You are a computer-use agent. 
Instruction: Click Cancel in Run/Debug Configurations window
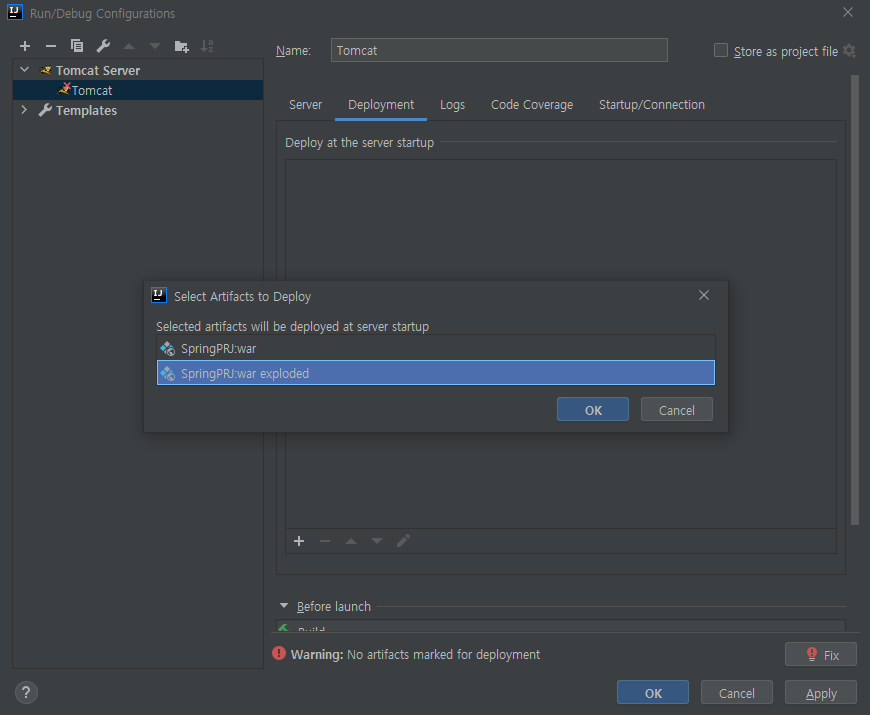[x=736, y=692]
